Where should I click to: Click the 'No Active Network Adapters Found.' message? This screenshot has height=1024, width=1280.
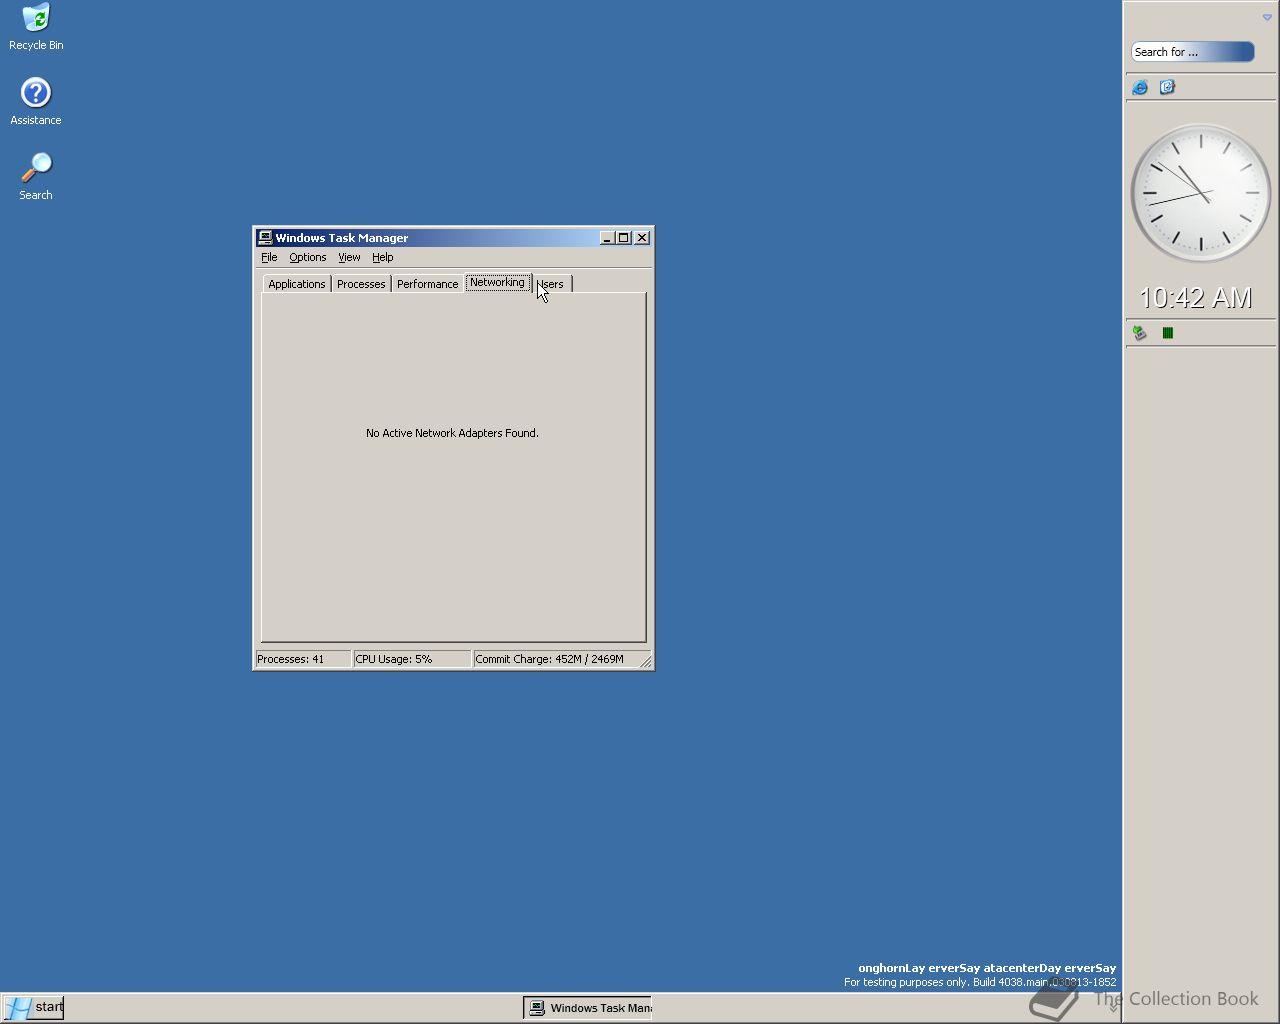452,433
